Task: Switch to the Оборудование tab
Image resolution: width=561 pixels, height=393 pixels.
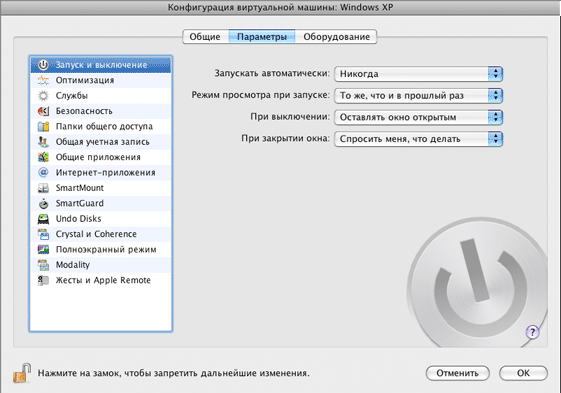Action: coord(336,37)
